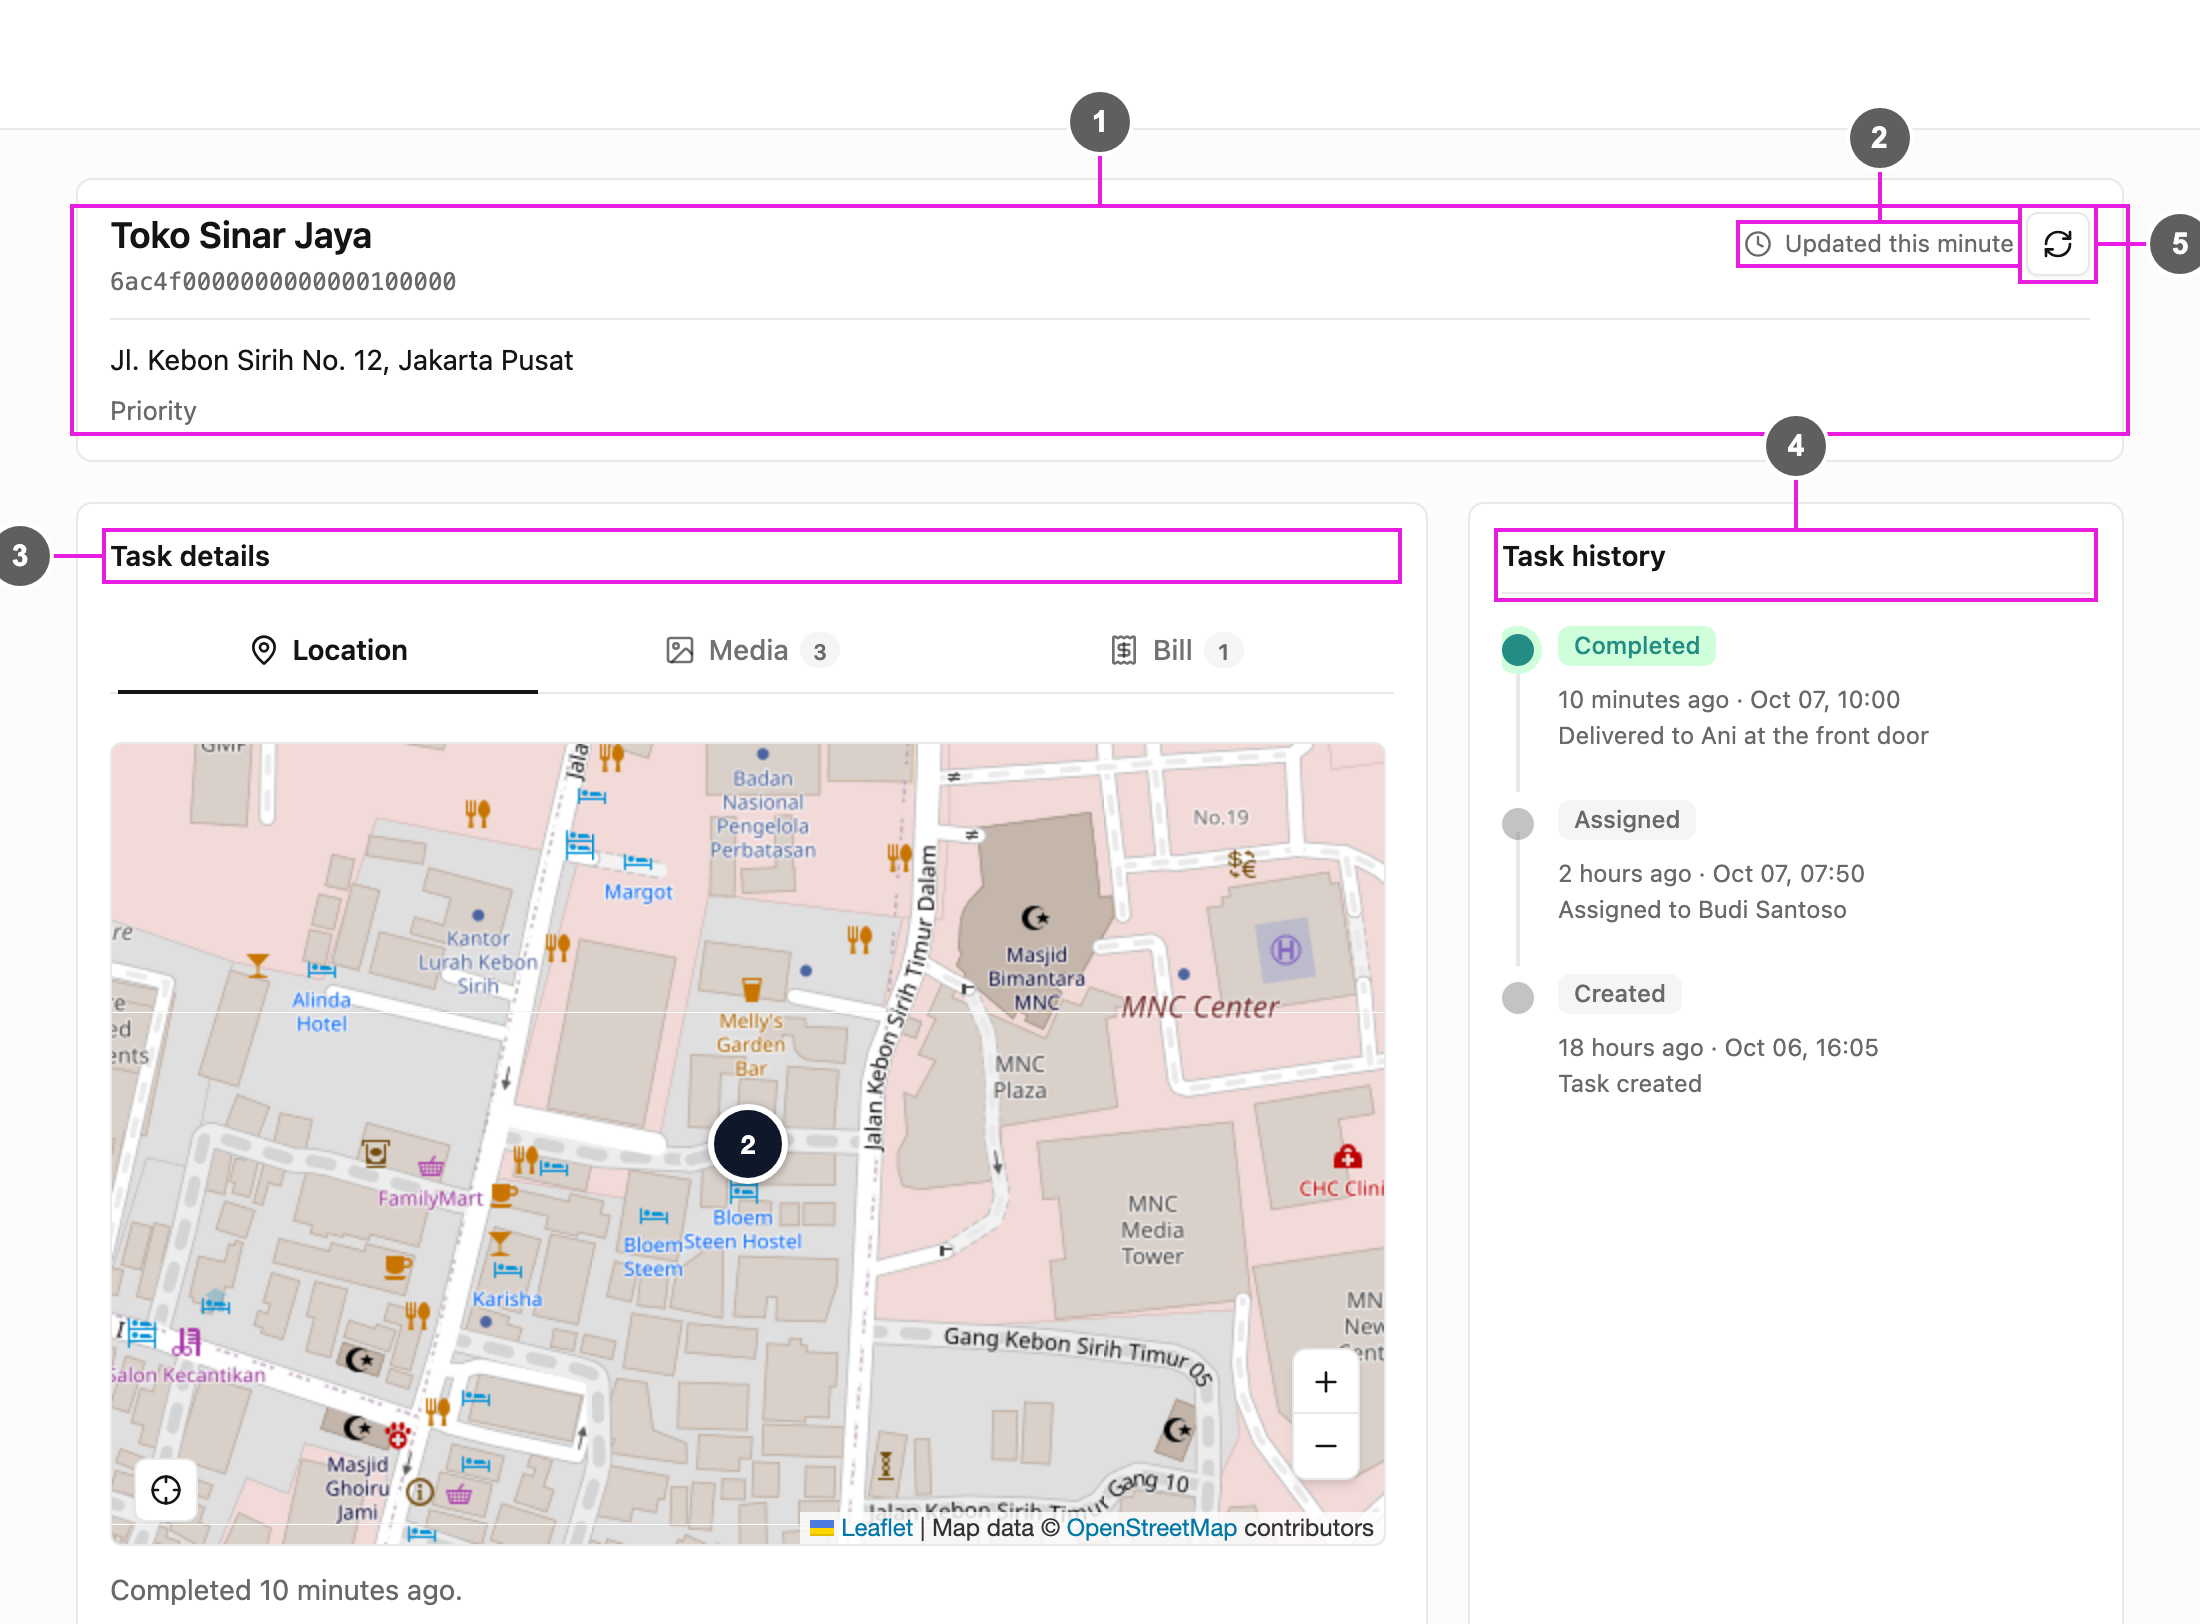Click the Assigned timeline dot

click(x=1518, y=823)
